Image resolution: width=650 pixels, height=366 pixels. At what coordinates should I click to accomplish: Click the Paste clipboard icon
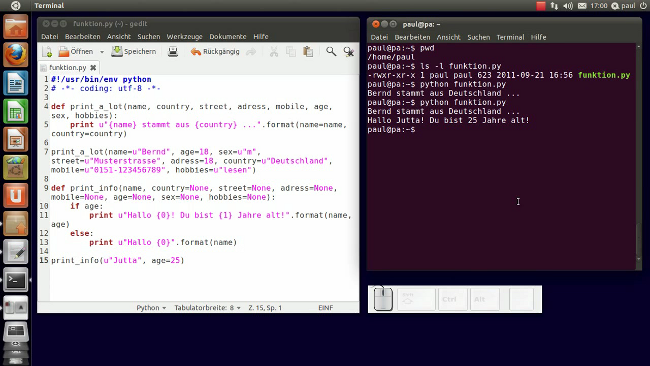coord(308,52)
